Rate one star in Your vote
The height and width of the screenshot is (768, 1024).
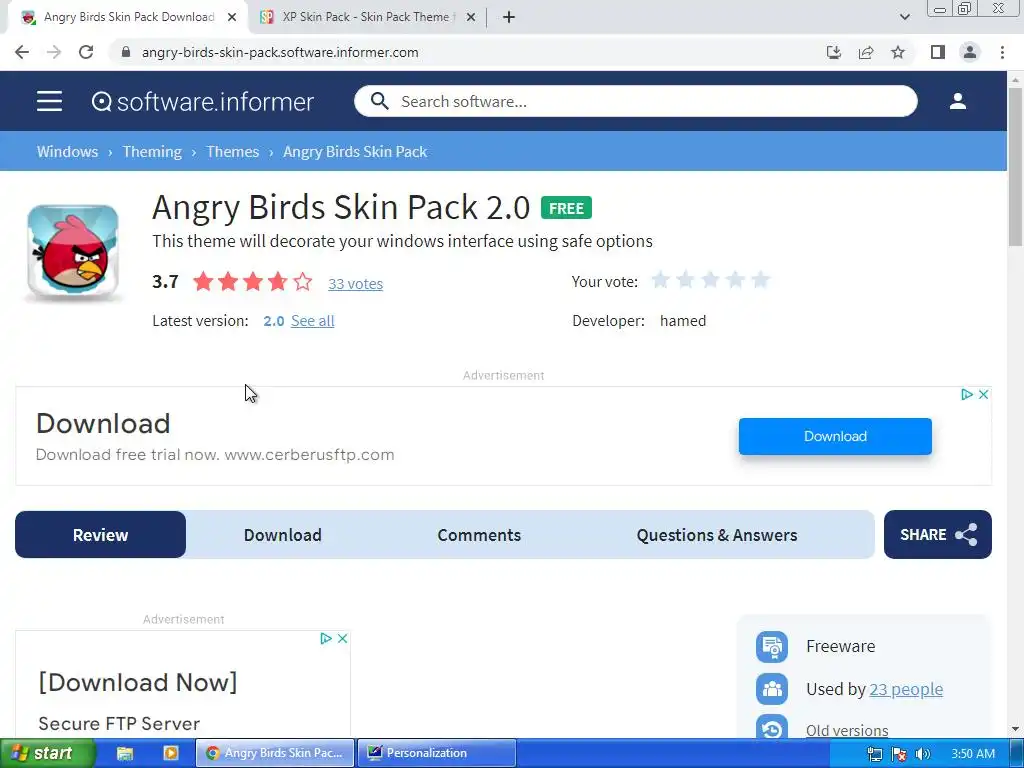(x=660, y=281)
